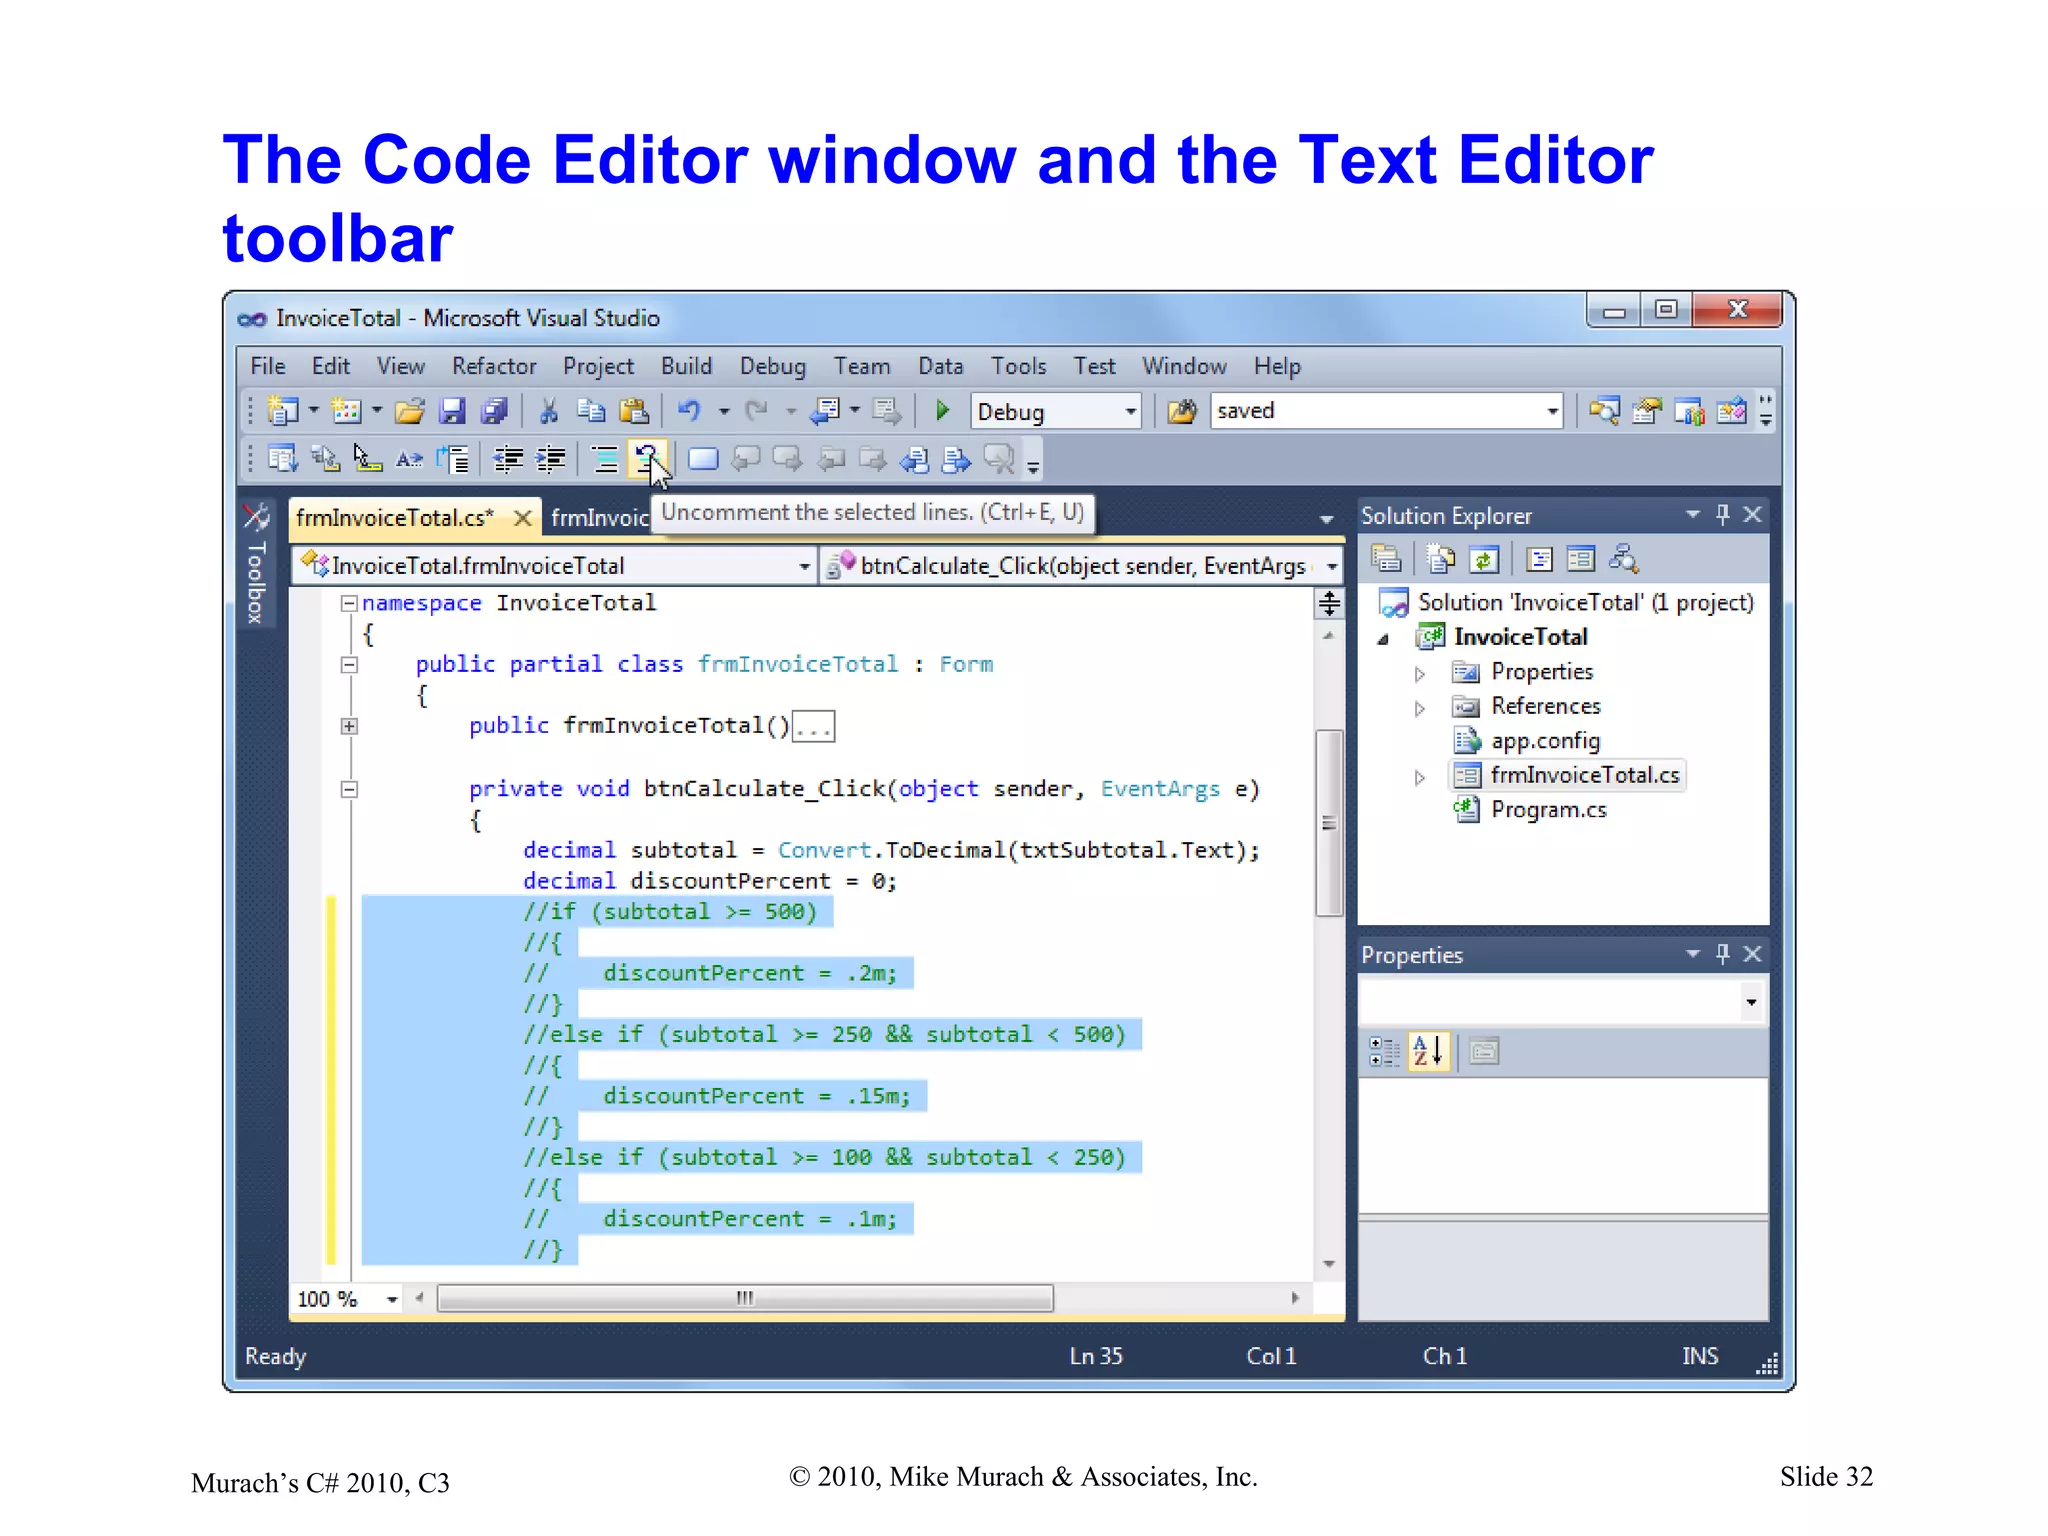Viewport: 2048px width, 1536px height.
Task: Open the Tools menu
Action: click(x=1019, y=366)
